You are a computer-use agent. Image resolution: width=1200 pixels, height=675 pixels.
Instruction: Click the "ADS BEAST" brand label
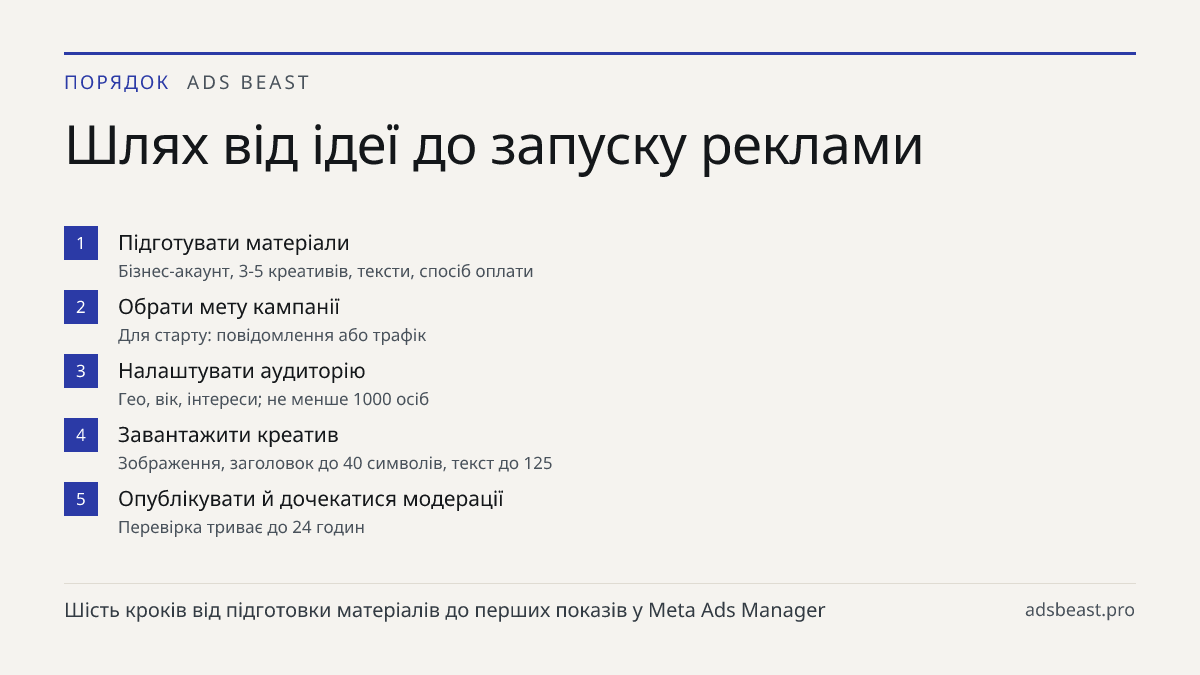click(249, 83)
